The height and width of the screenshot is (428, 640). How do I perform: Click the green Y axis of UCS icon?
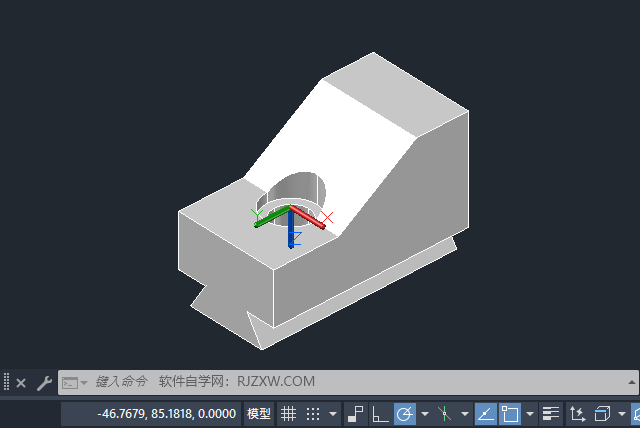pyautogui.click(x=271, y=217)
